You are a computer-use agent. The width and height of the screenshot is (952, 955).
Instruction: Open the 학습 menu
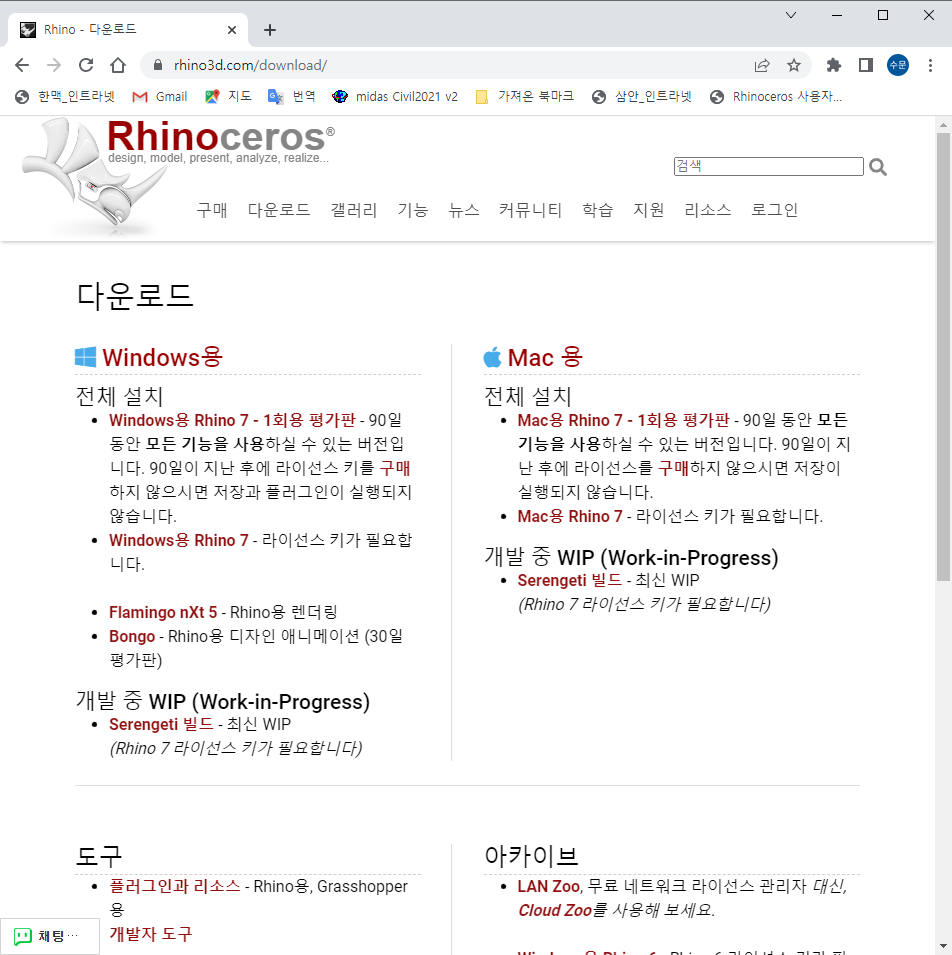click(598, 210)
